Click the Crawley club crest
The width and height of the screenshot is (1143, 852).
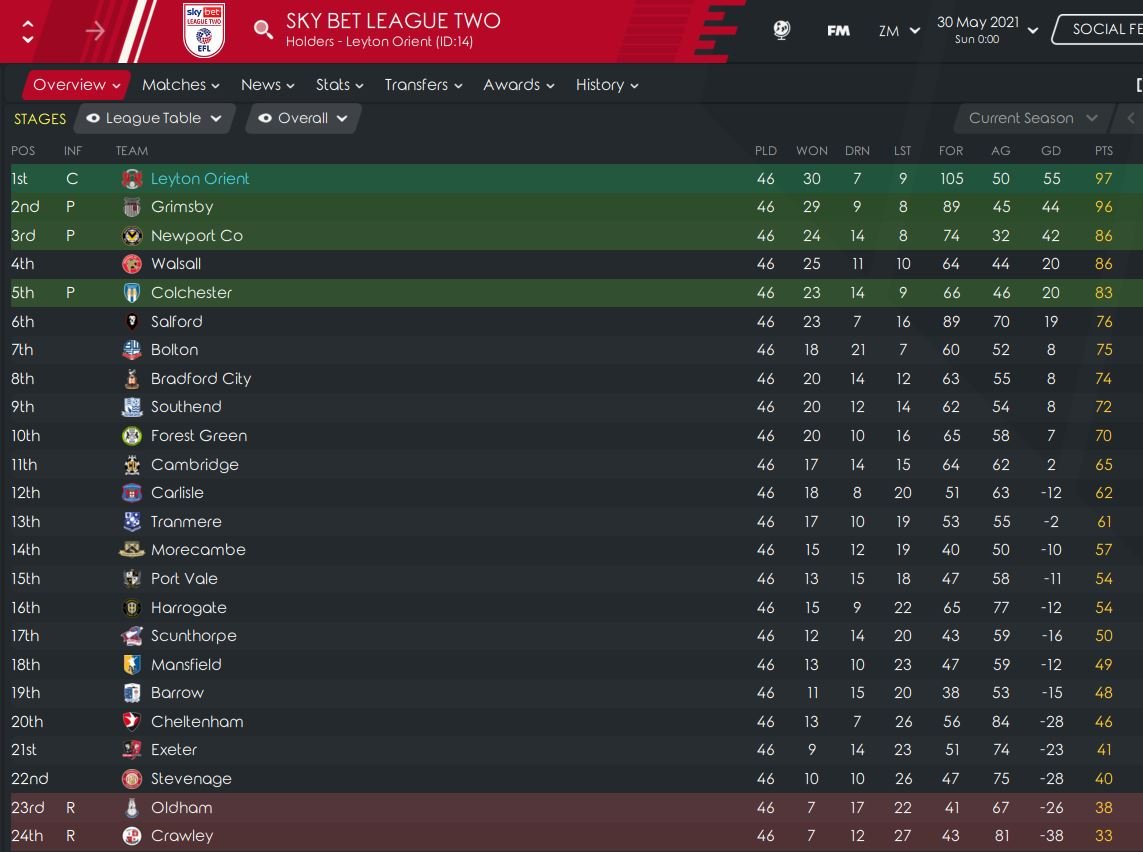[x=132, y=836]
